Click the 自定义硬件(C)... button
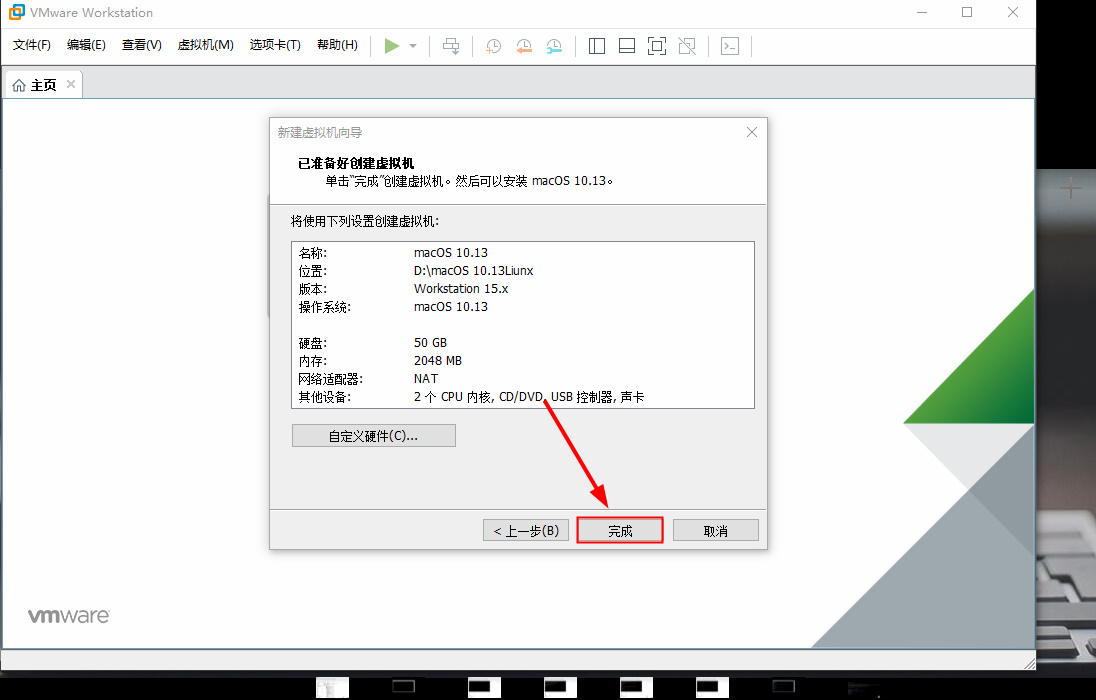The height and width of the screenshot is (700, 1096). (373, 436)
